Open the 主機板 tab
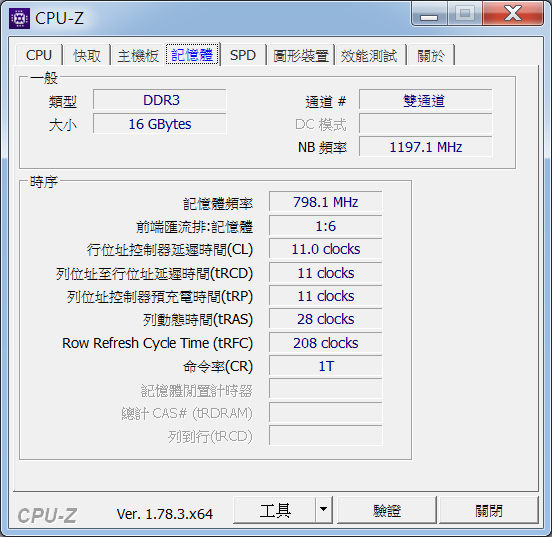 [138, 56]
